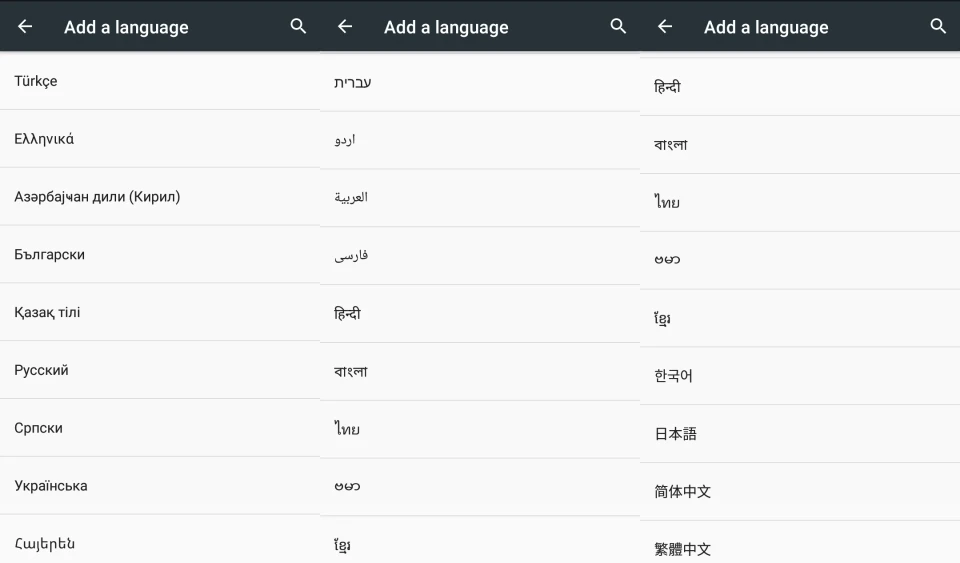Go back using the arrow in the middle screen
Screen dimensions: 960x563
click(x=345, y=26)
